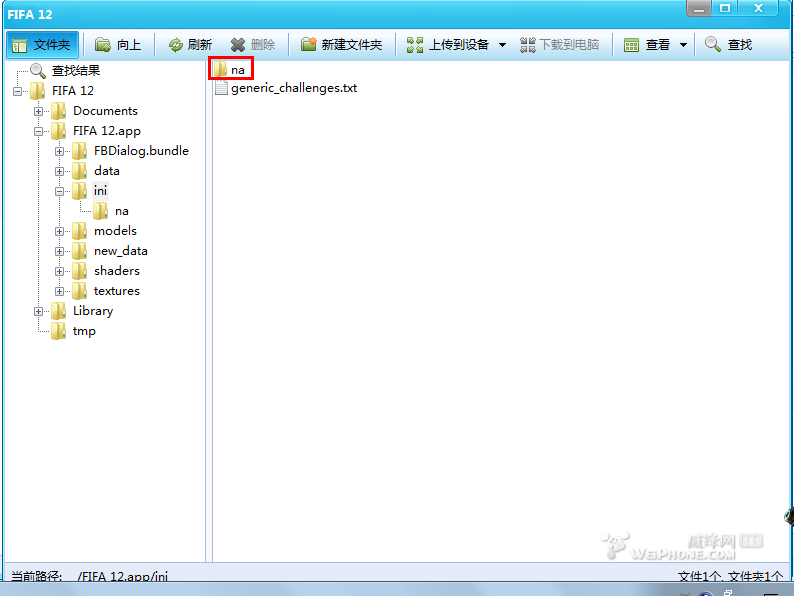Select the ini folder label in the tree
Image resolution: width=794 pixels, height=596 pixels.
tap(100, 191)
